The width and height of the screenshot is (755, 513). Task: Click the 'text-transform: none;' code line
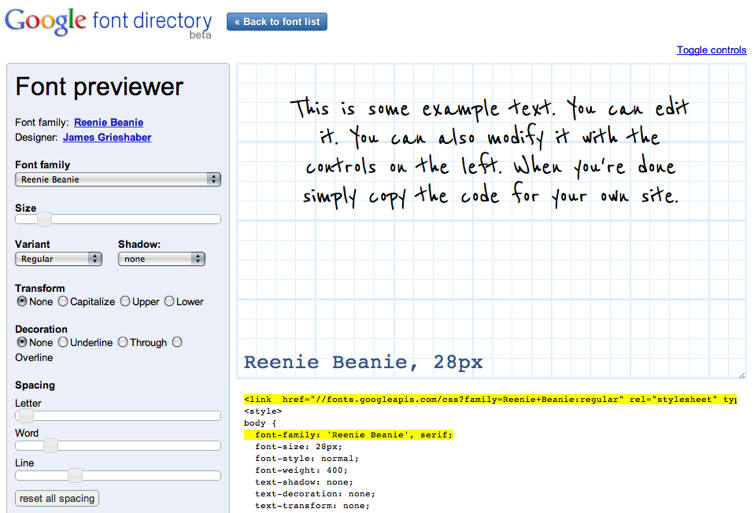pos(312,506)
